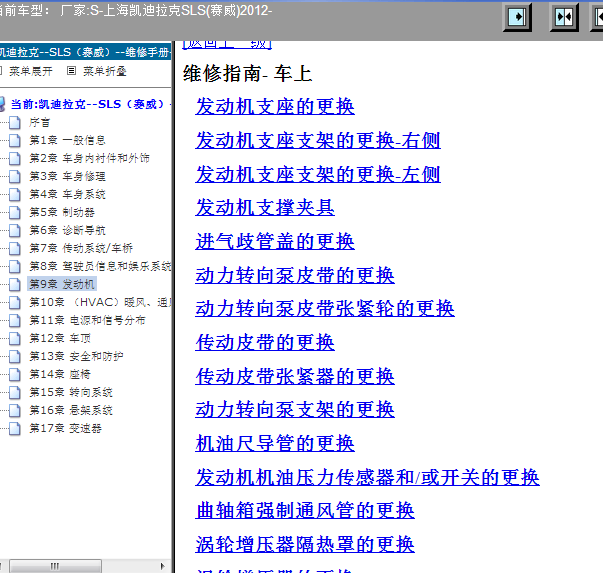Click the root node icon for 当前:凯迪拉克--SLS
Image resolution: width=603 pixels, height=573 pixels.
tap(7, 104)
